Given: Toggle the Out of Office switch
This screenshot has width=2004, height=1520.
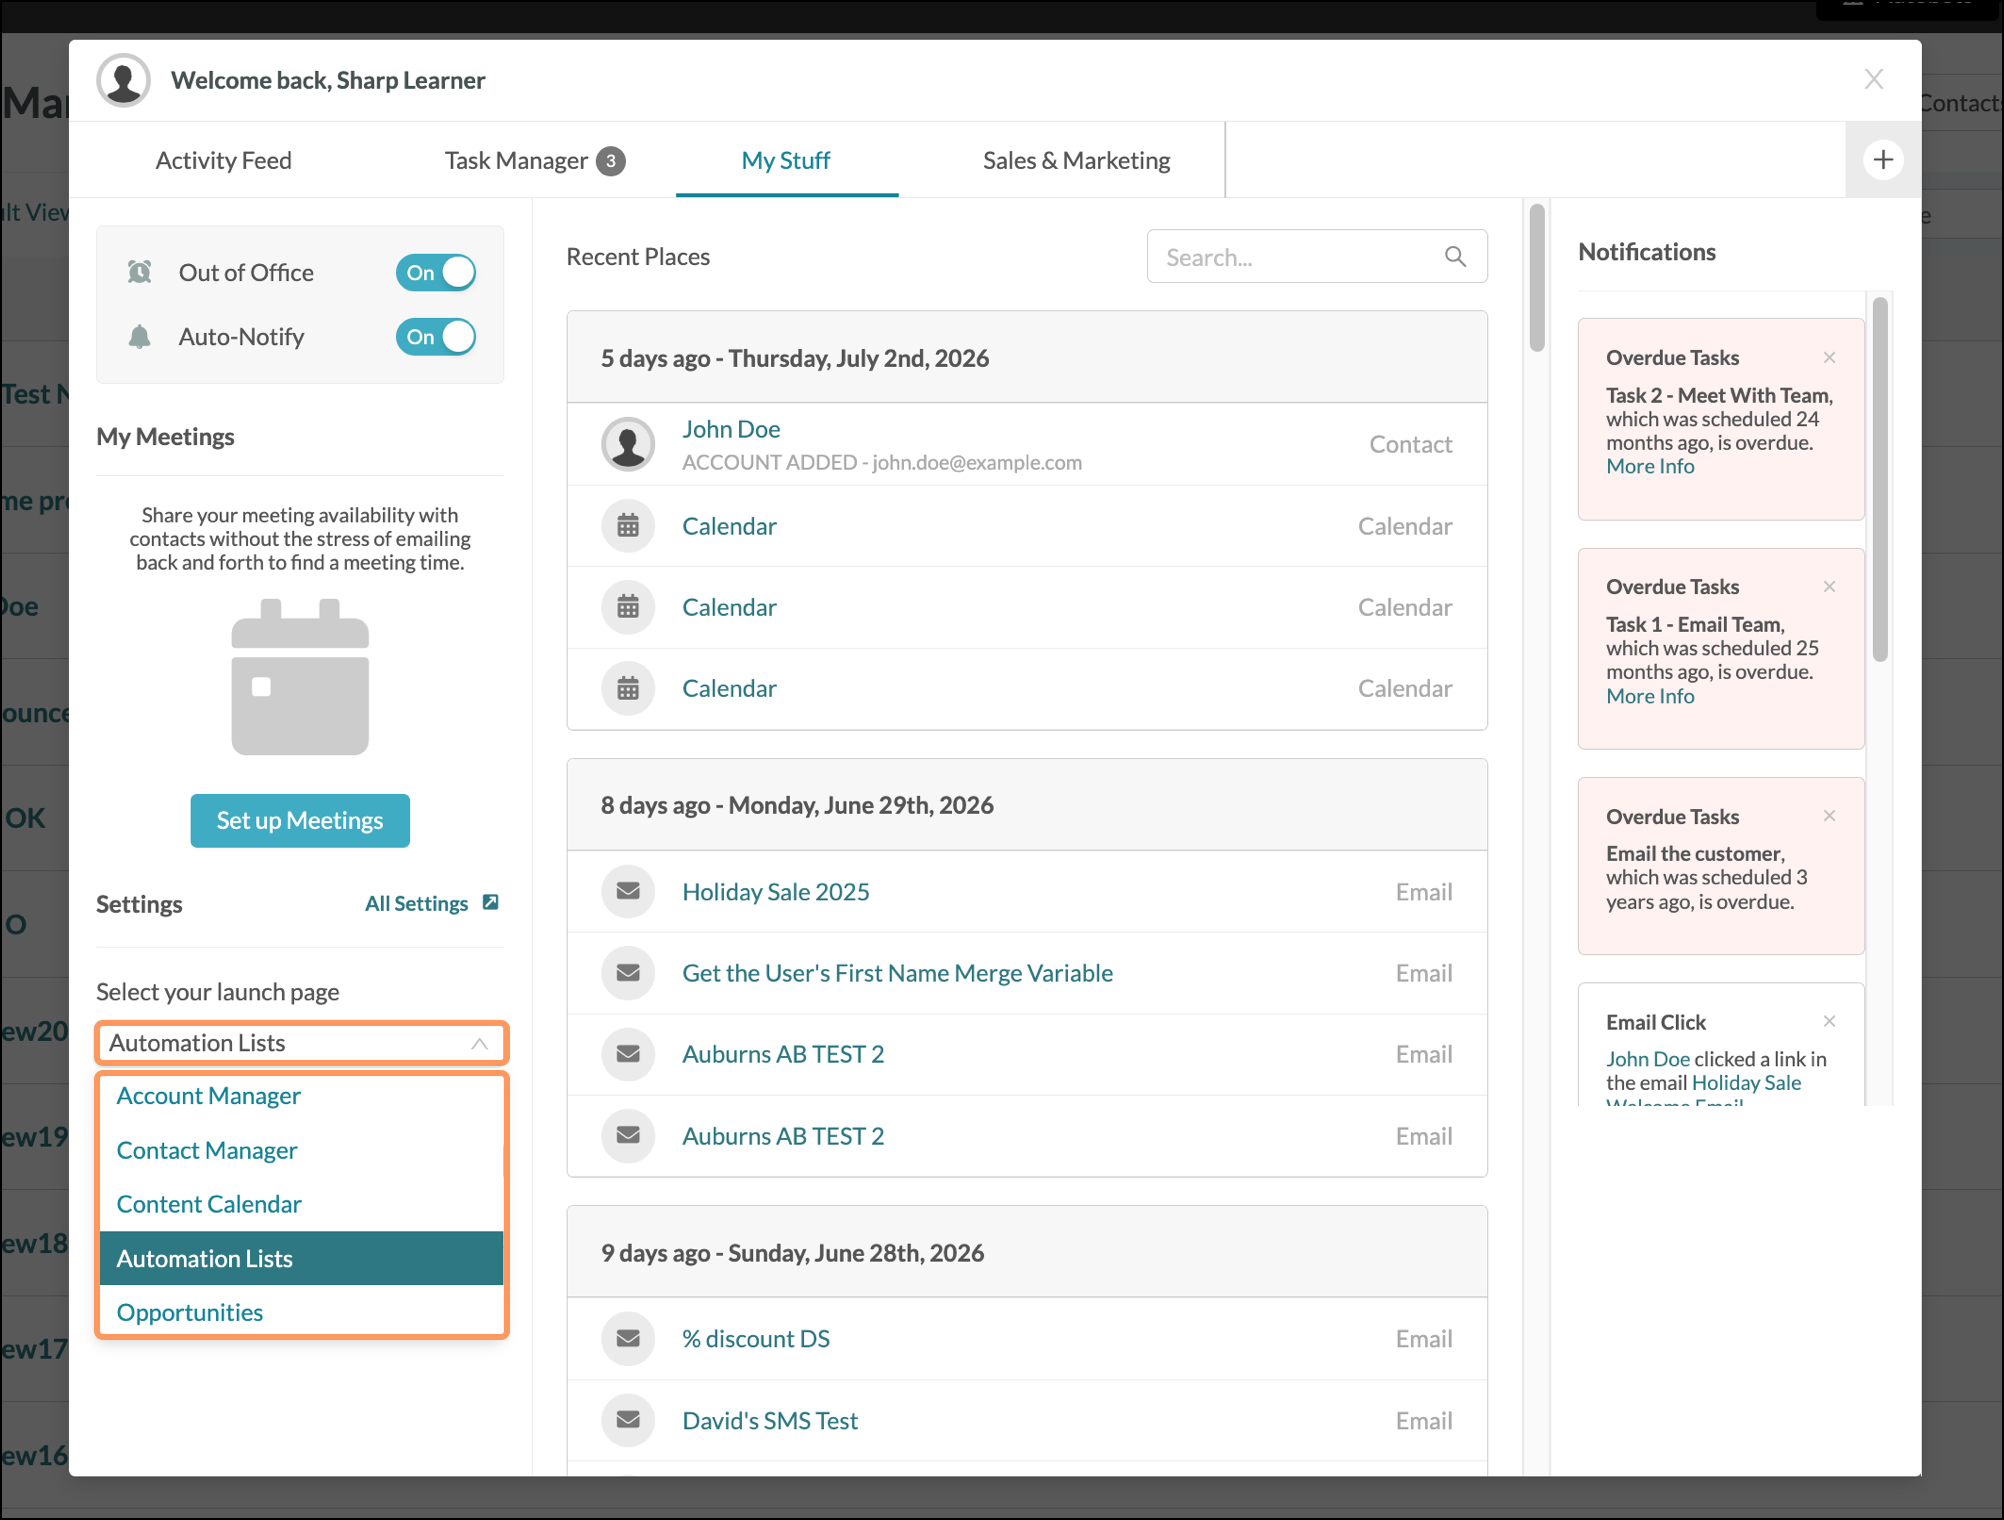Looking at the screenshot, I should 436,272.
